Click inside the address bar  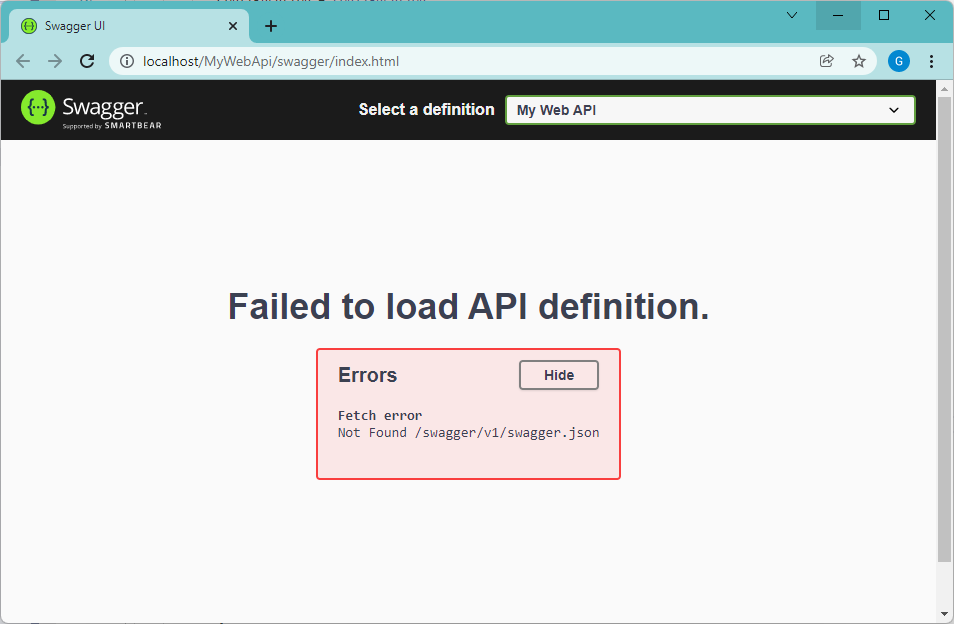click(x=400, y=61)
